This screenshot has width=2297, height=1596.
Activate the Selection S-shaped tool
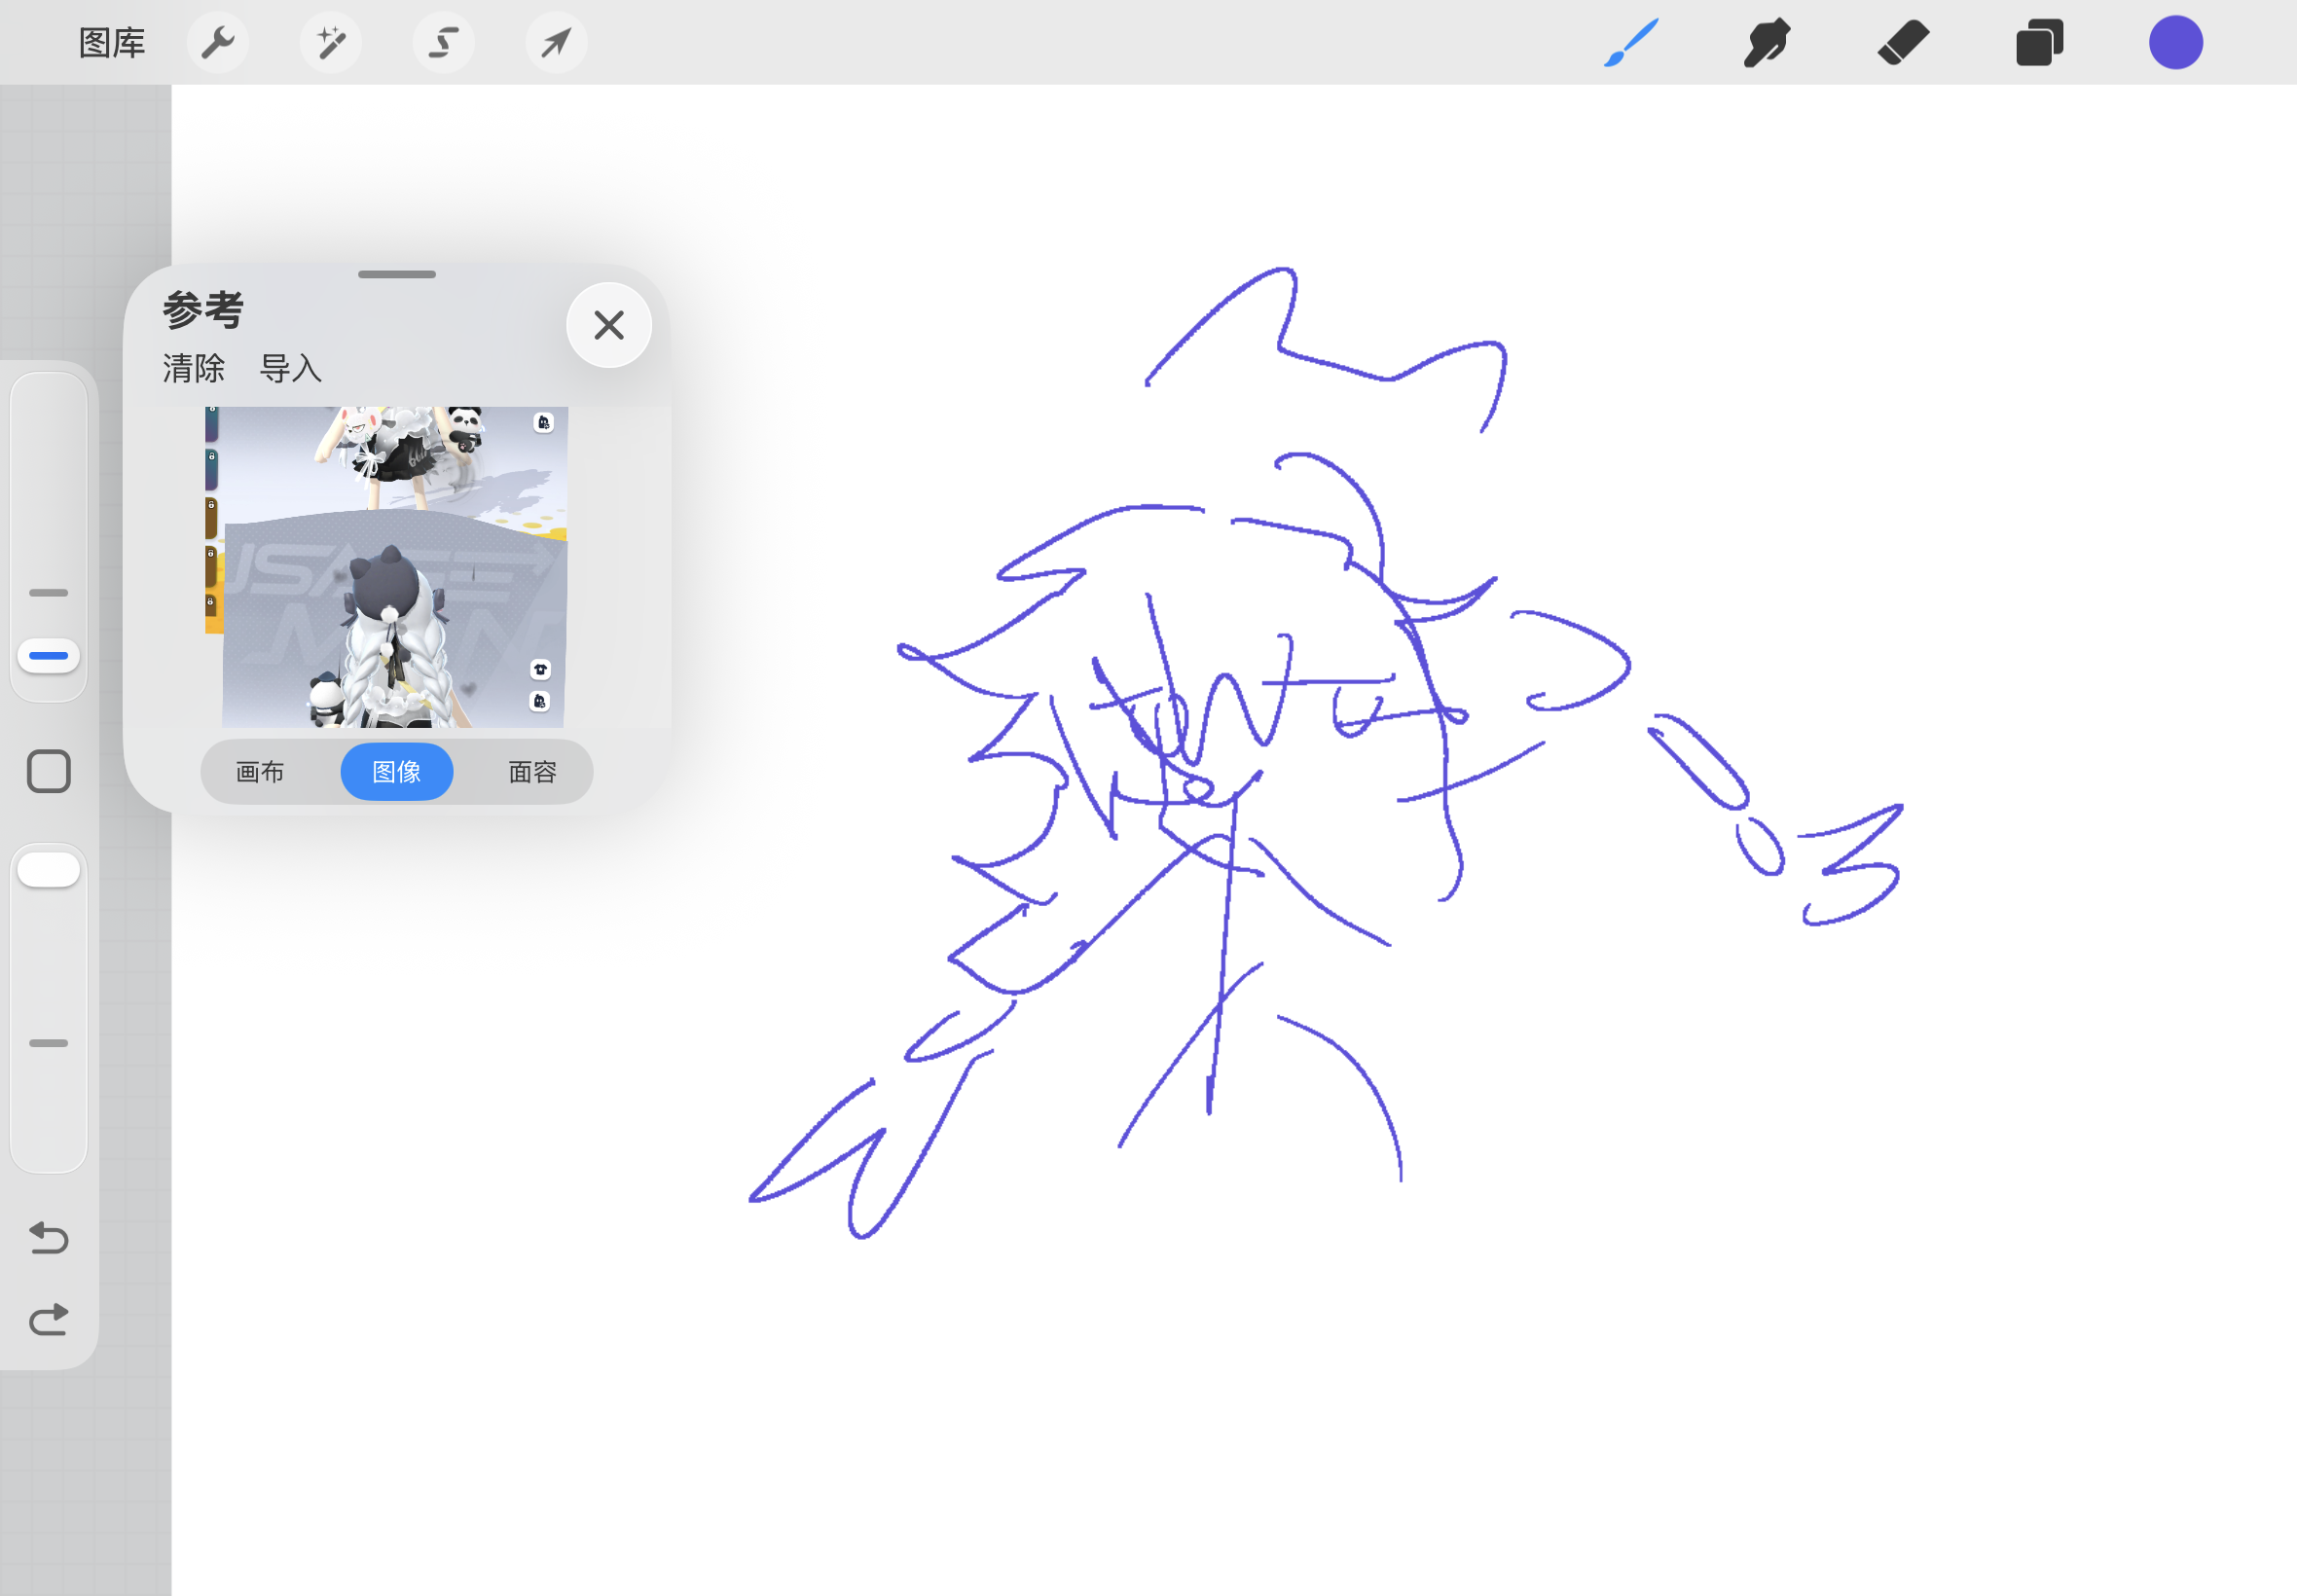coord(443,43)
